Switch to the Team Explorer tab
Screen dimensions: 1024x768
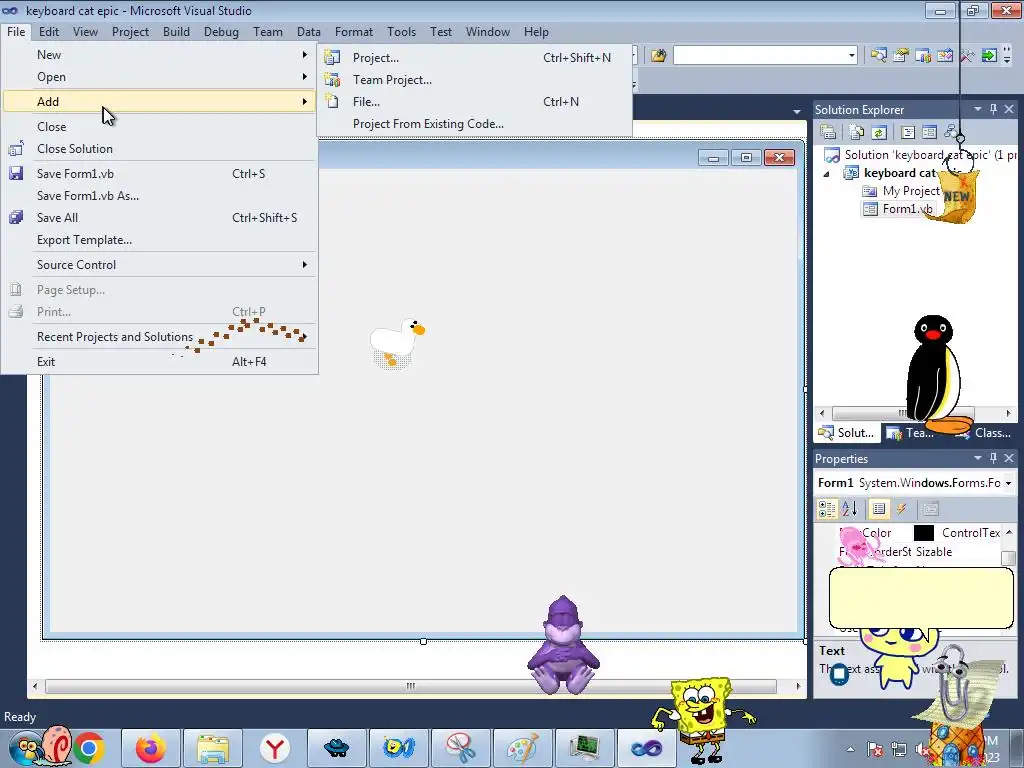click(912, 433)
